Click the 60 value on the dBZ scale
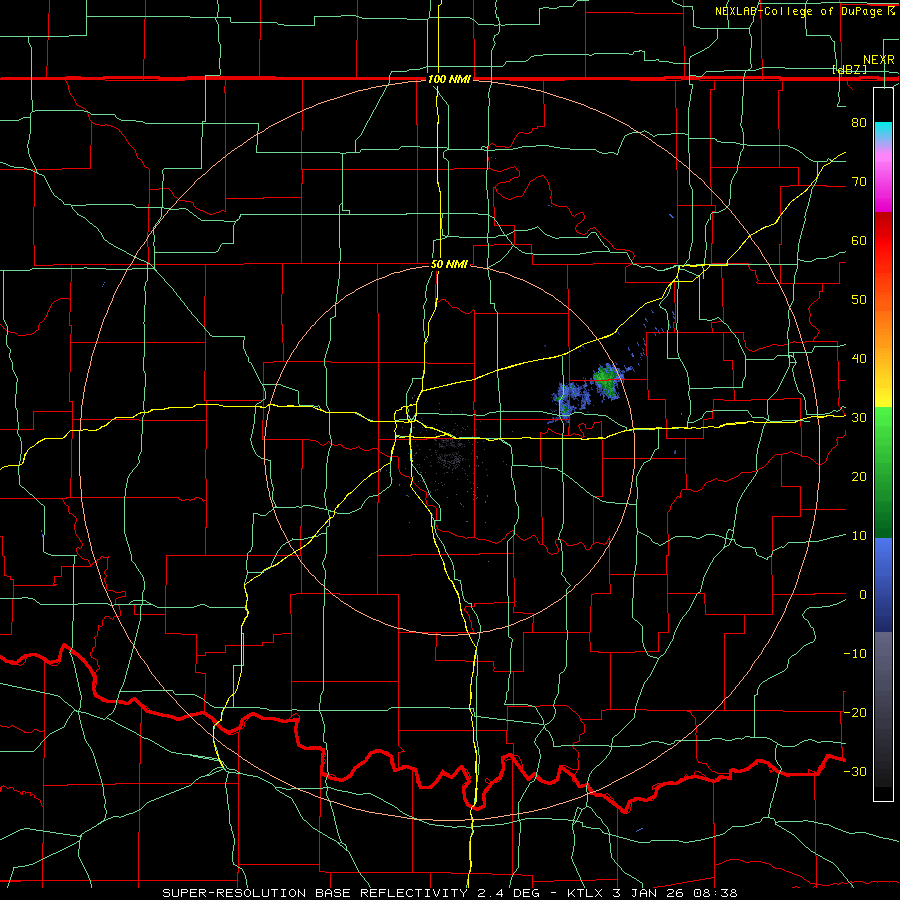This screenshot has width=900, height=900. (x=859, y=240)
